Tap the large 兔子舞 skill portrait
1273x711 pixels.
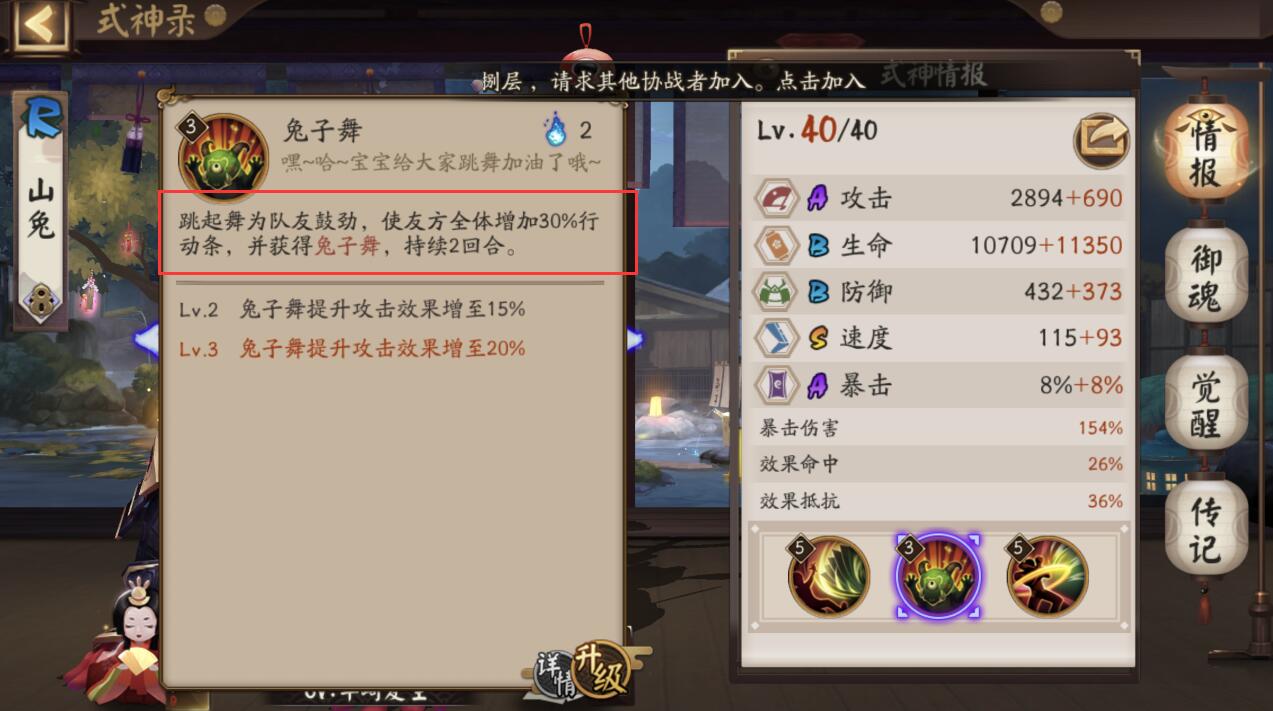pos(222,157)
